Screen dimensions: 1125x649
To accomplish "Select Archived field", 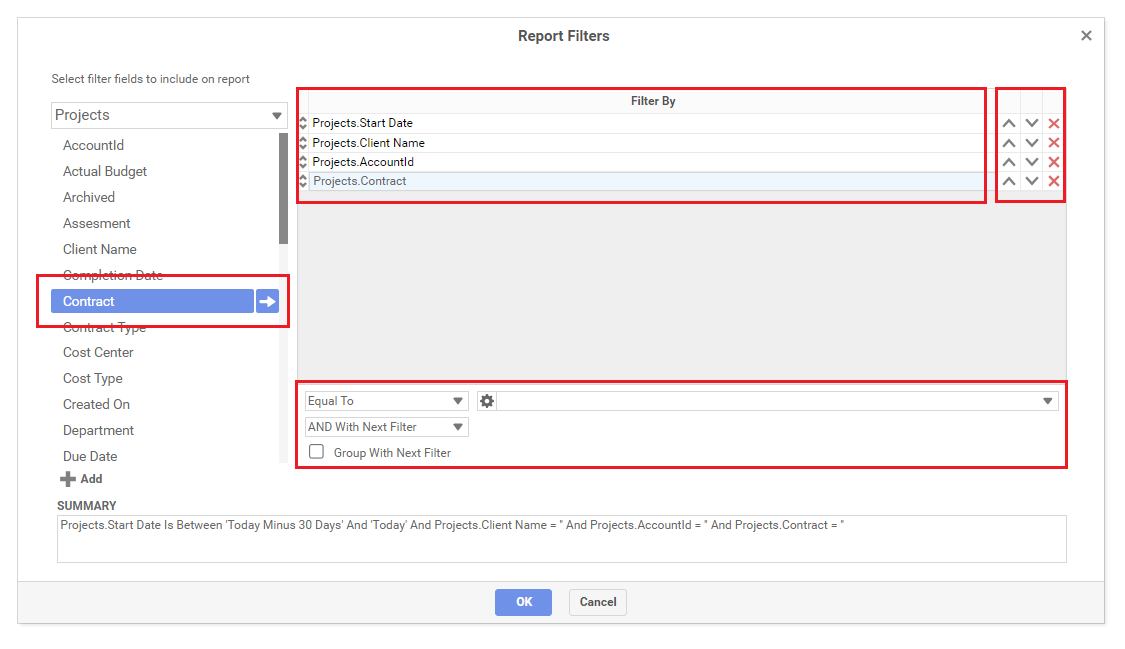I will (89, 197).
